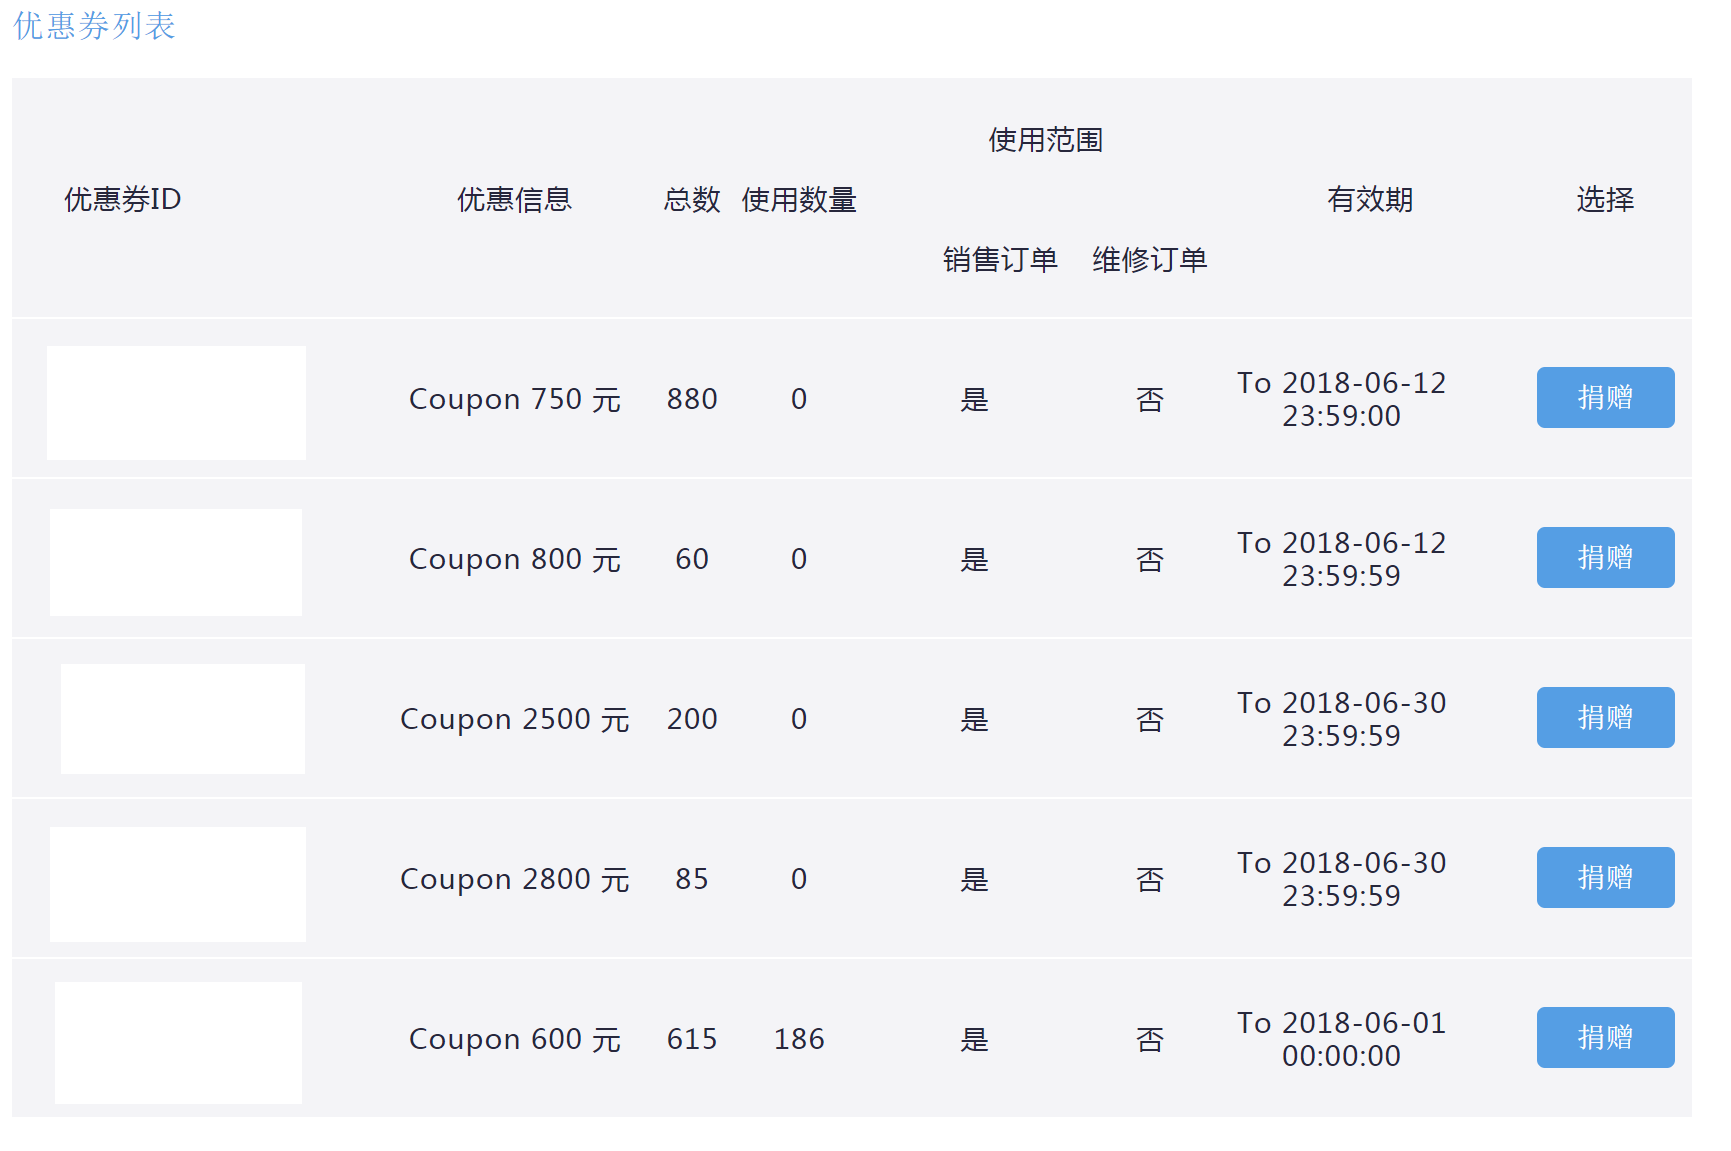Select the 有效期 column header
The height and width of the screenshot is (1151, 1731).
pos(1369,200)
